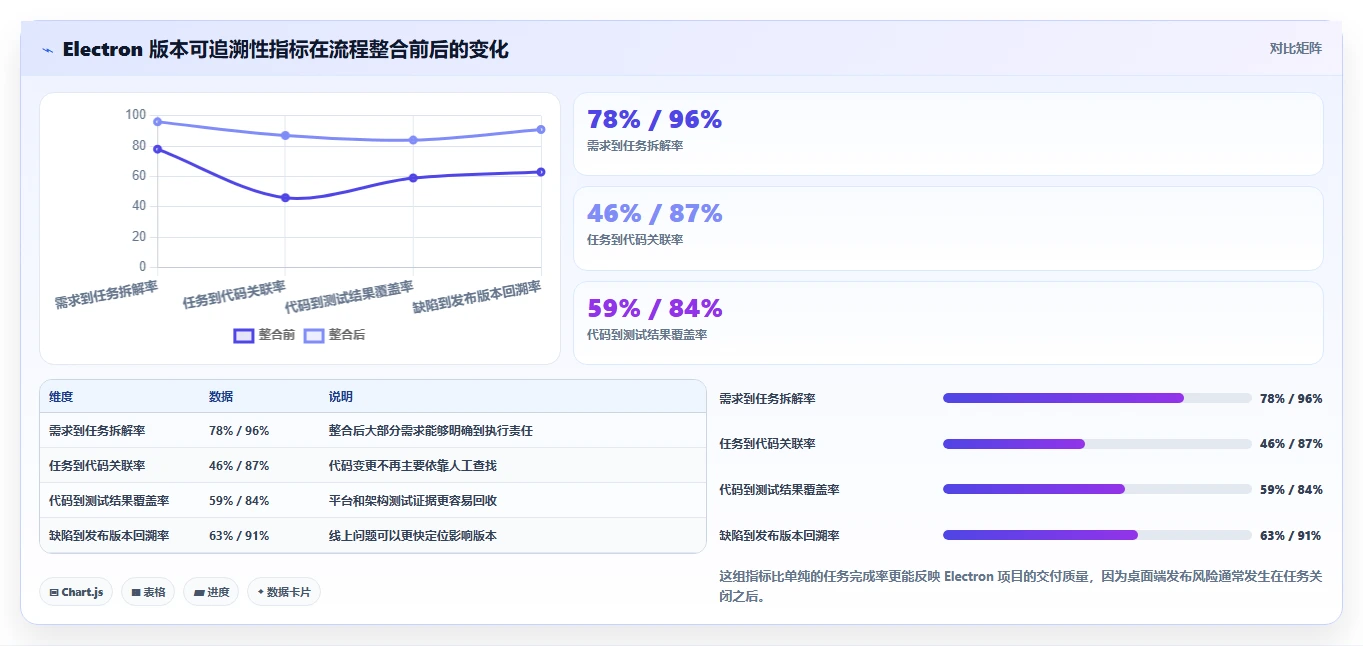1363x646 pixels.
Task: Click the 任务到代码关联率 progress bar
Action: (x=1097, y=444)
